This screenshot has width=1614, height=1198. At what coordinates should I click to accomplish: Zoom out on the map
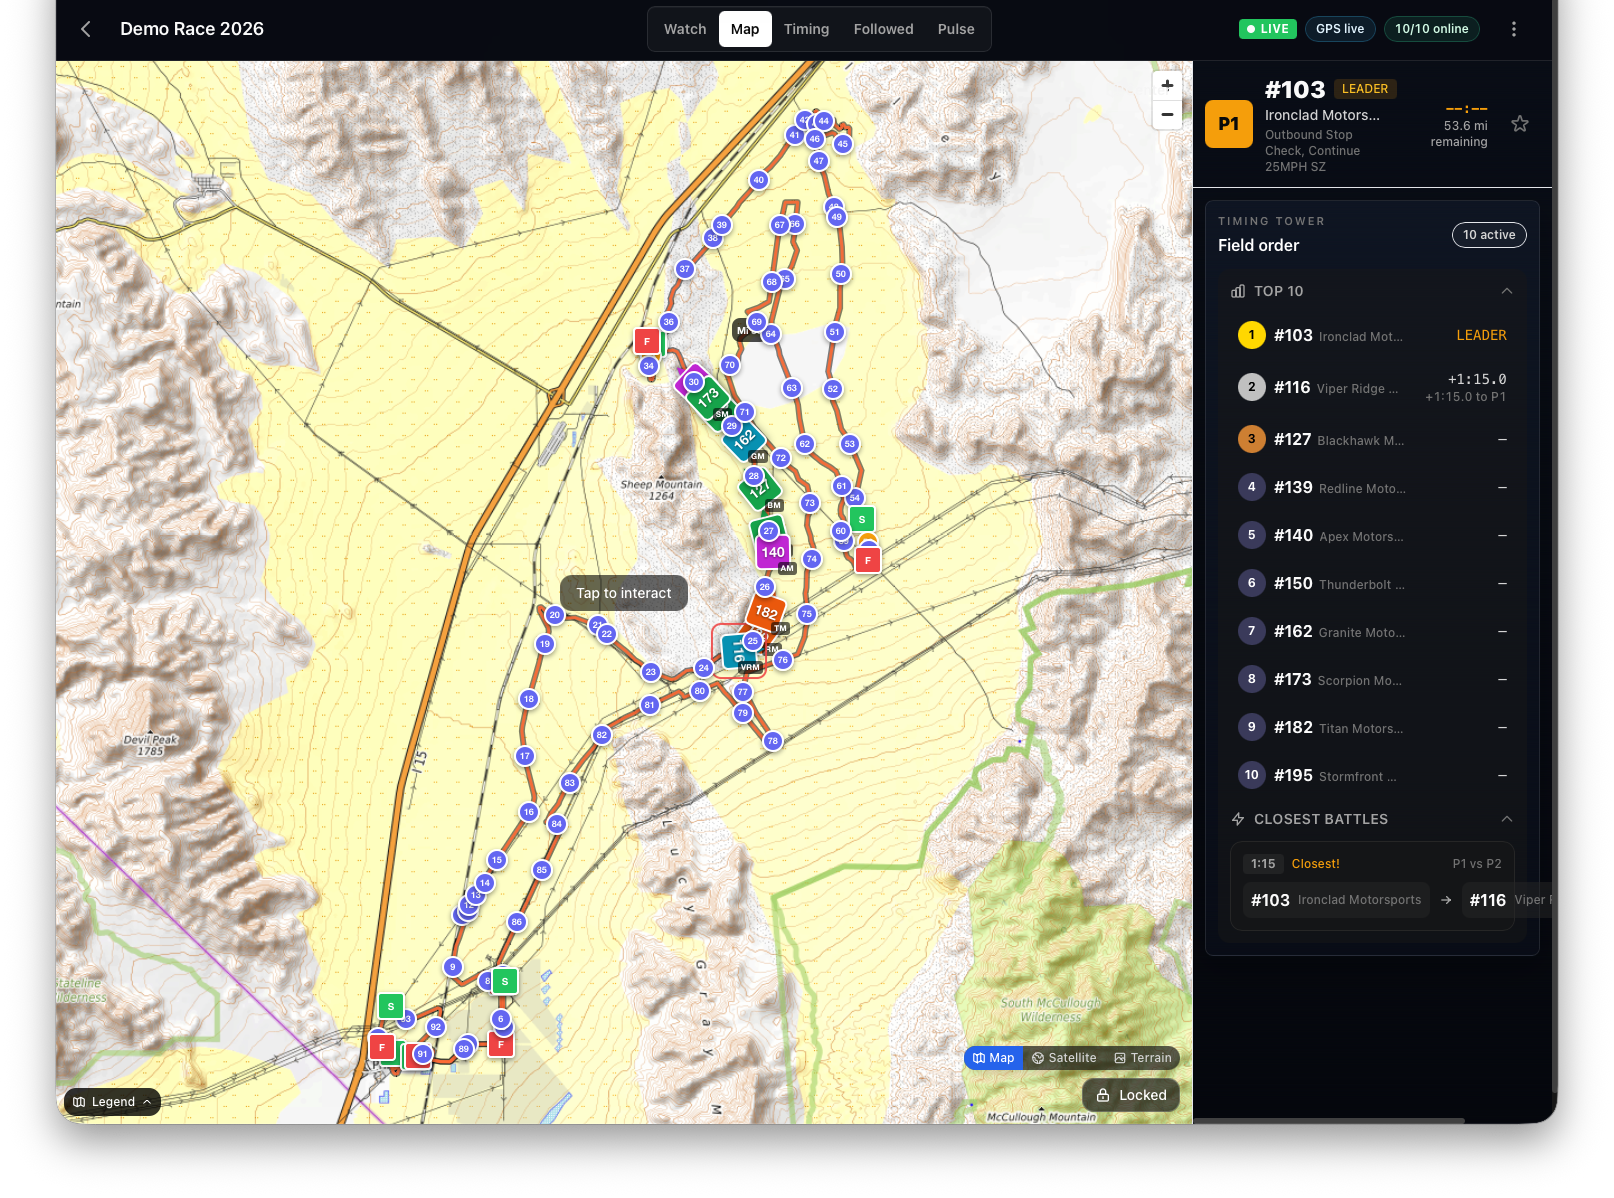[1167, 115]
